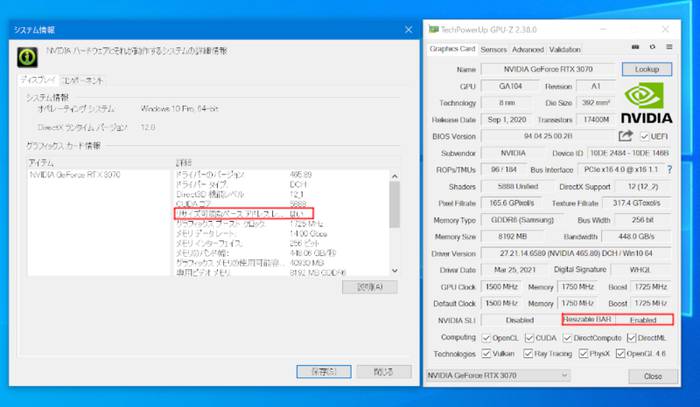Select NVIDIA GeForce RTX 3070 in アイテム list
The width and height of the screenshot is (700, 407).
click(x=75, y=174)
